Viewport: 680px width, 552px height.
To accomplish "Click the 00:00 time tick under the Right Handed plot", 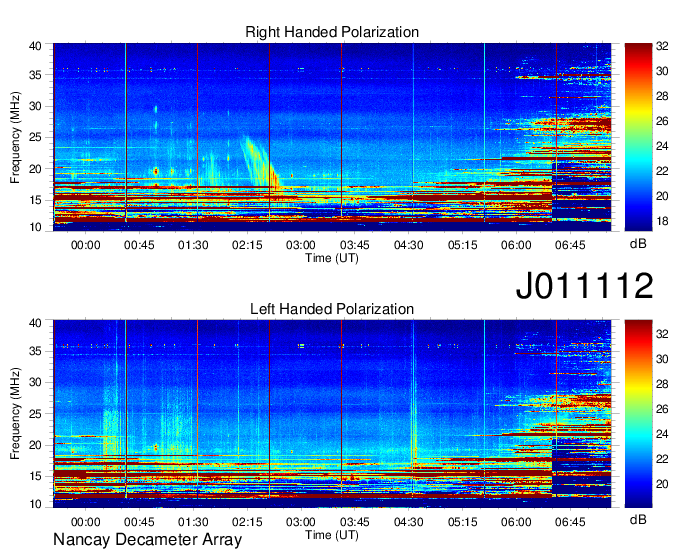I will (85, 245).
